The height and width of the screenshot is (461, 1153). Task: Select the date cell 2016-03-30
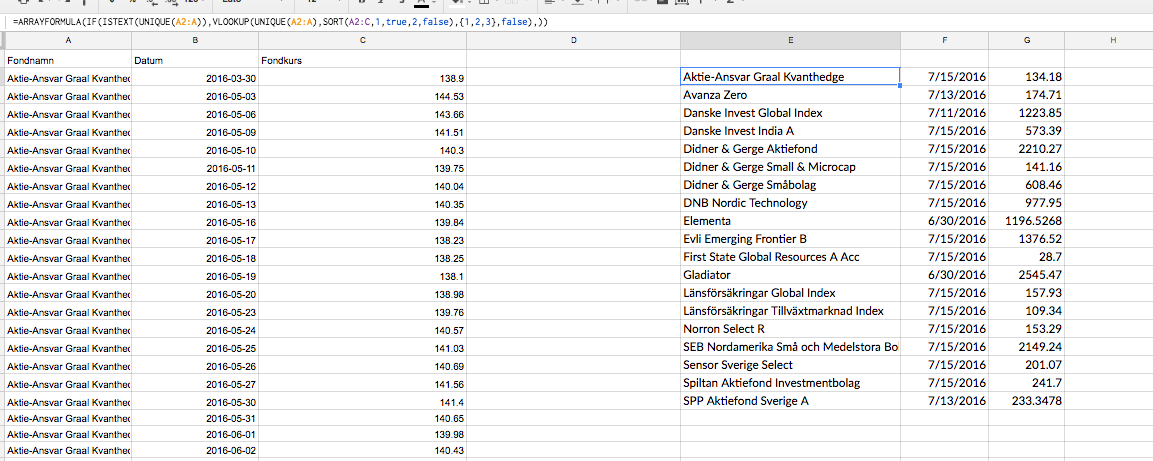coord(195,78)
